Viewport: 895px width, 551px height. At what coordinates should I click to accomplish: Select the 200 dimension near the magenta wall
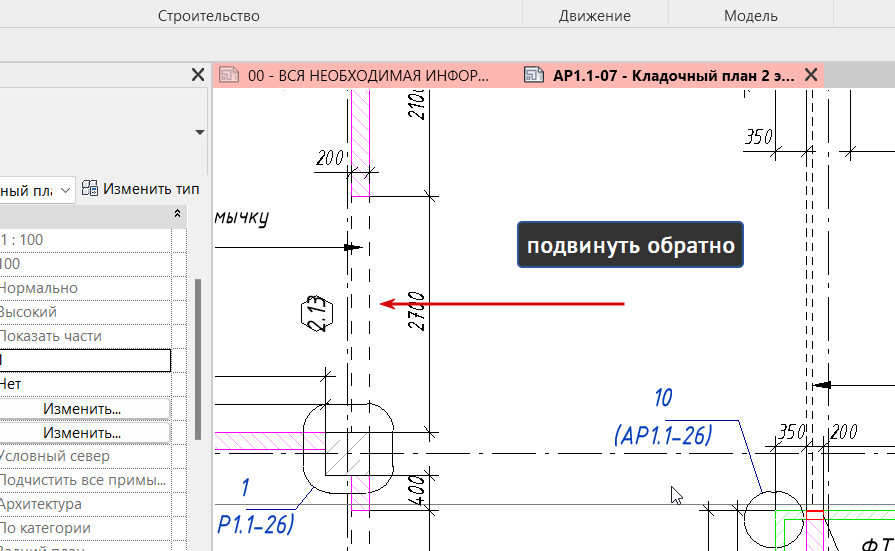[330, 158]
